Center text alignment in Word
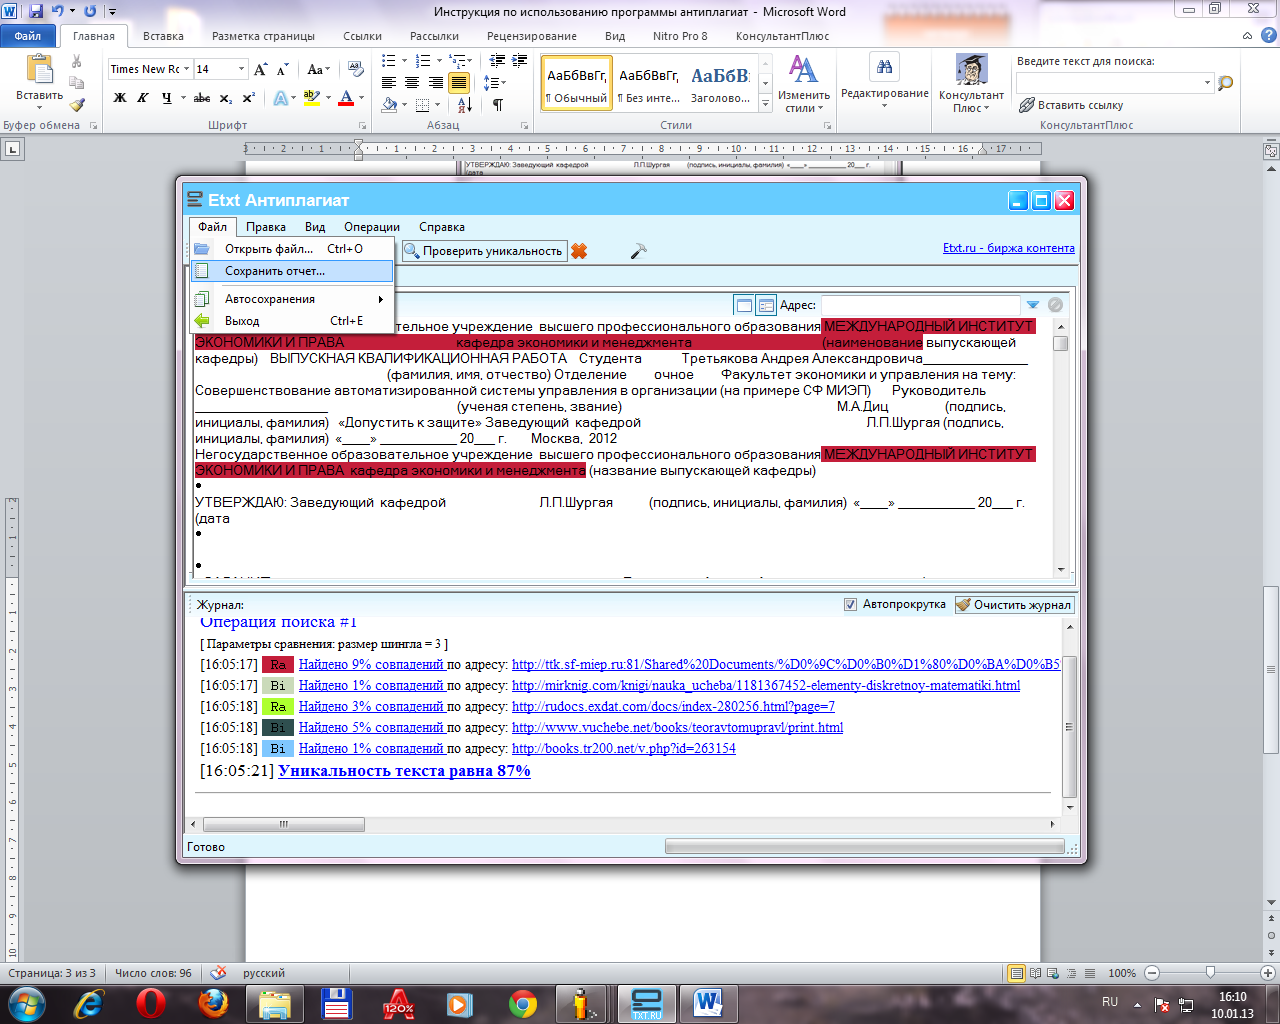 (412, 83)
